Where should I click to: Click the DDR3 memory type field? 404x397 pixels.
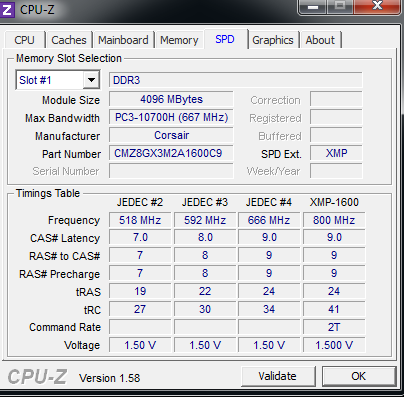click(x=236, y=80)
